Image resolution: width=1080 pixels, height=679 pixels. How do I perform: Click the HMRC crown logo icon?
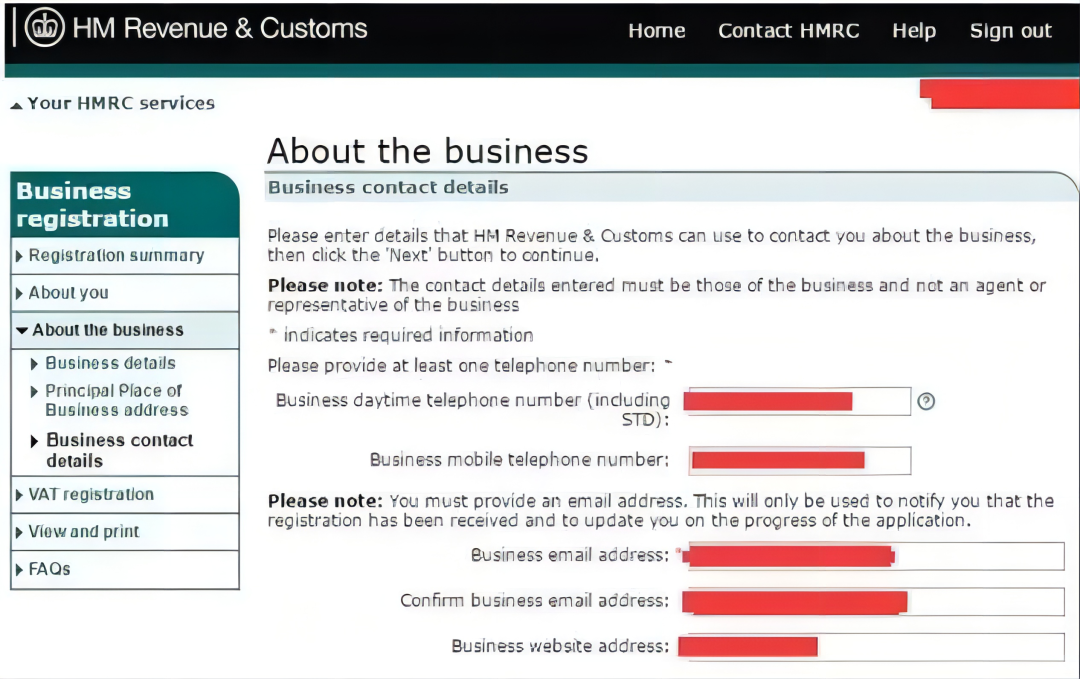pyautogui.click(x=45, y=28)
